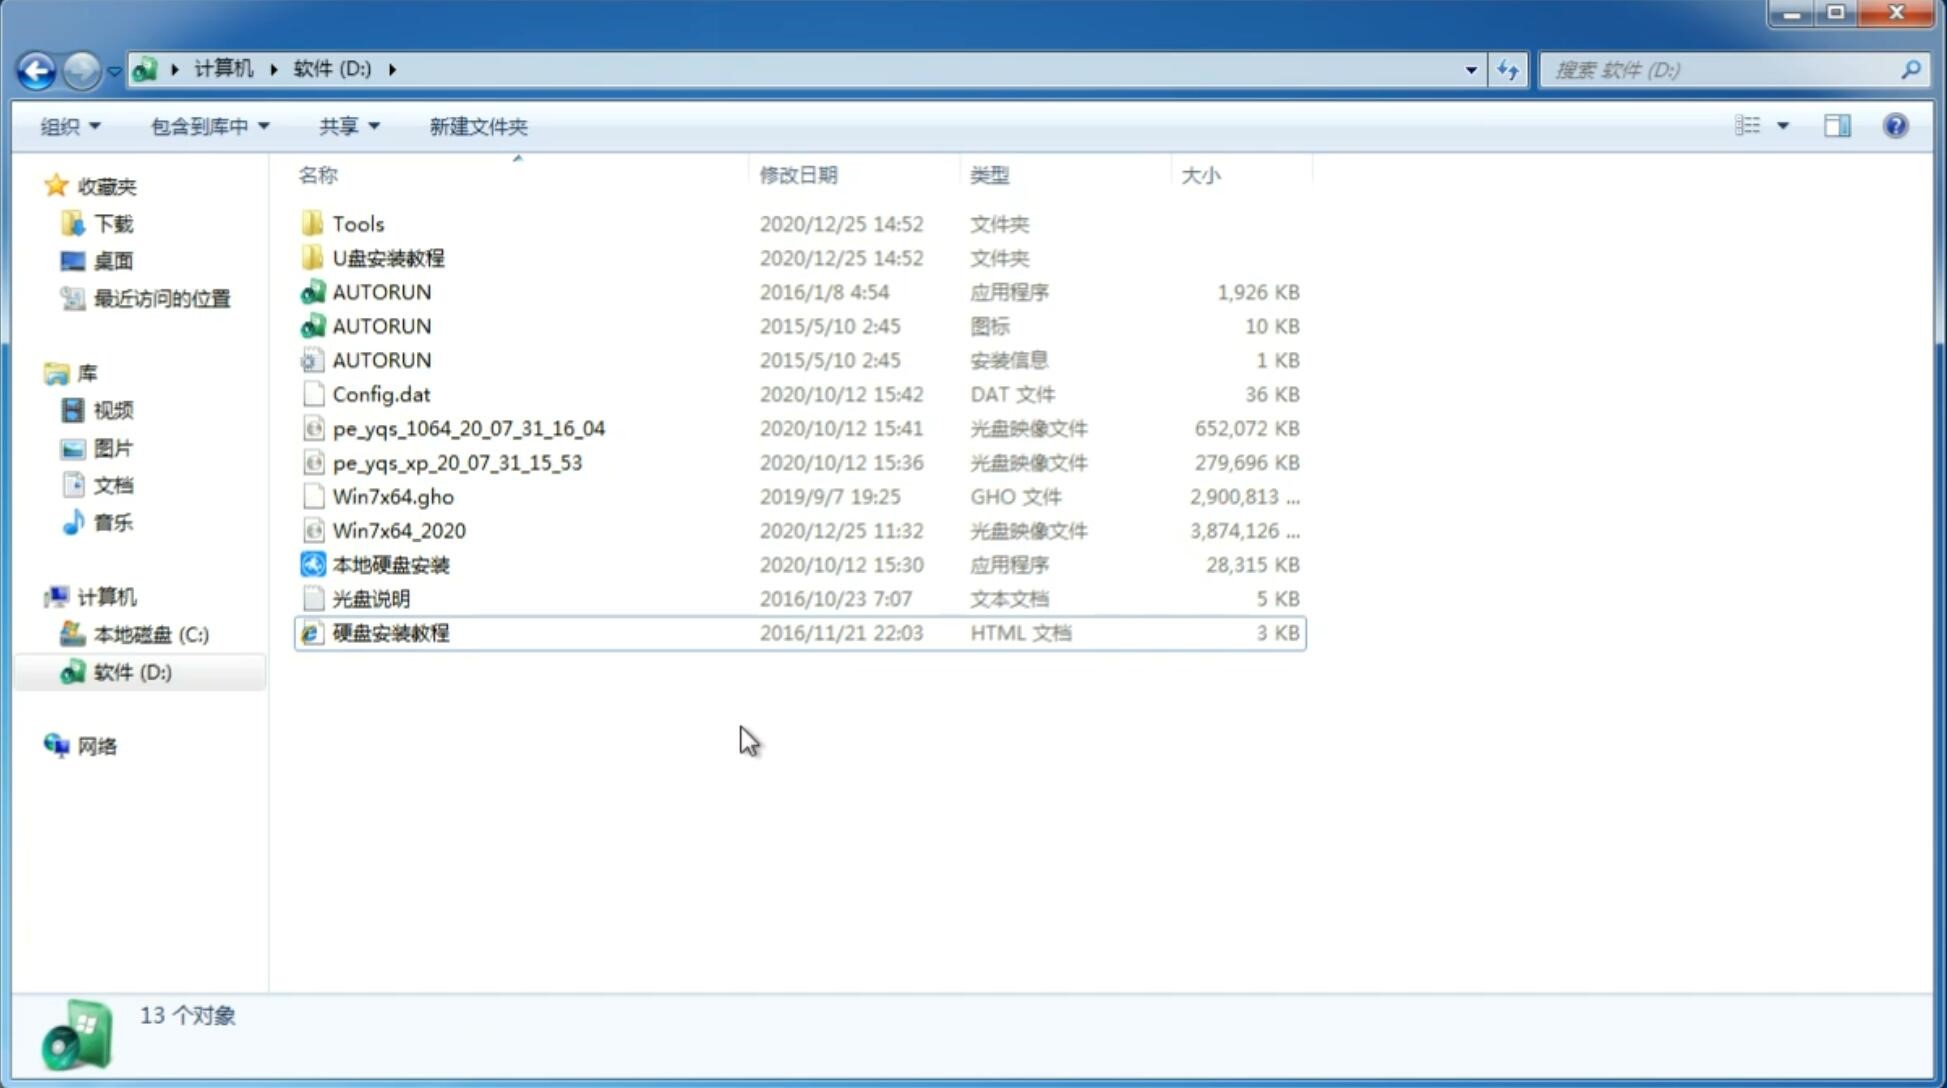Expand view options dropdown arrow
The height and width of the screenshot is (1088, 1947).
[x=1783, y=126]
